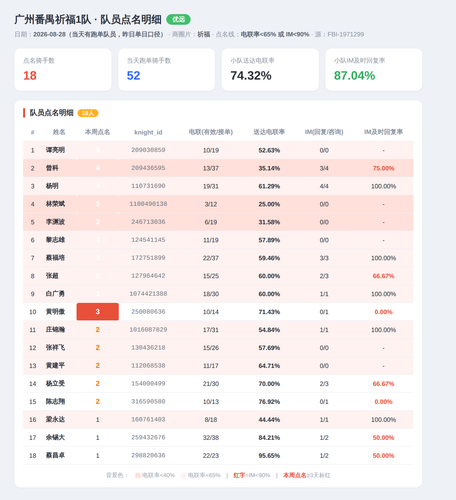Click the 52.63% 送达电联率 value
This screenshot has width=456, height=500.
(269, 150)
